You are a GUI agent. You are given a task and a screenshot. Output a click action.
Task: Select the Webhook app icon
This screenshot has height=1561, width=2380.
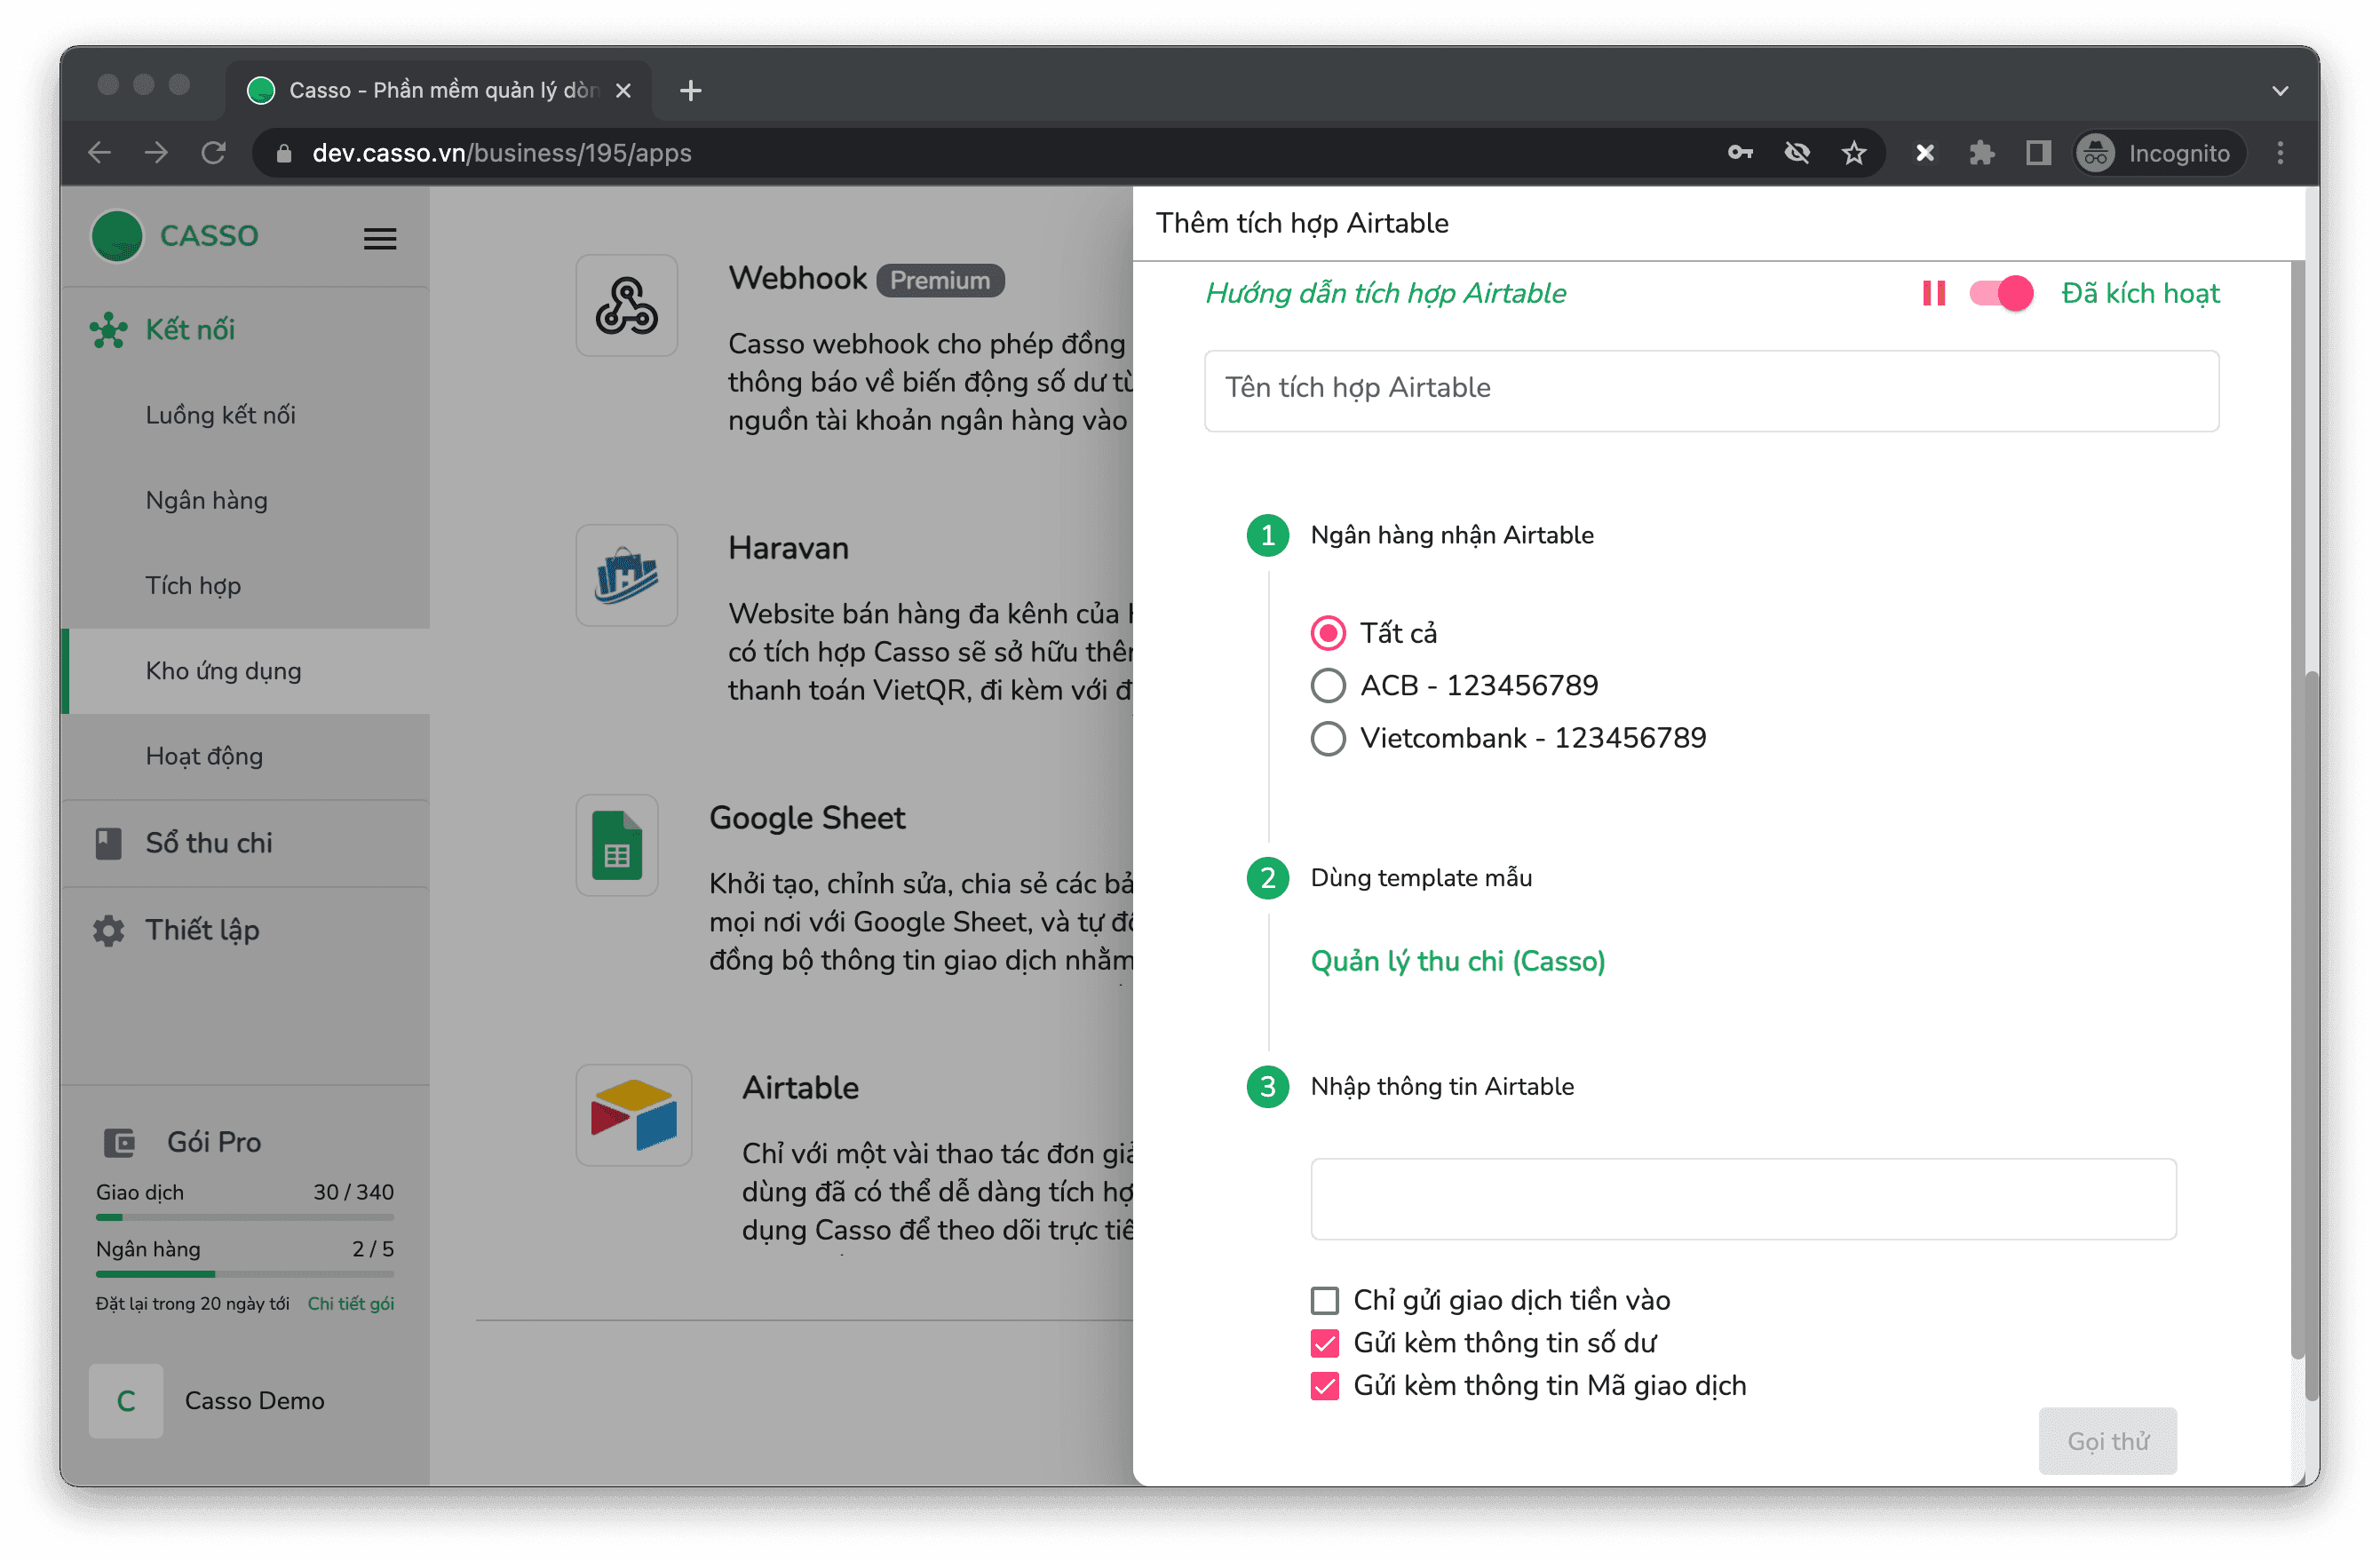click(626, 305)
